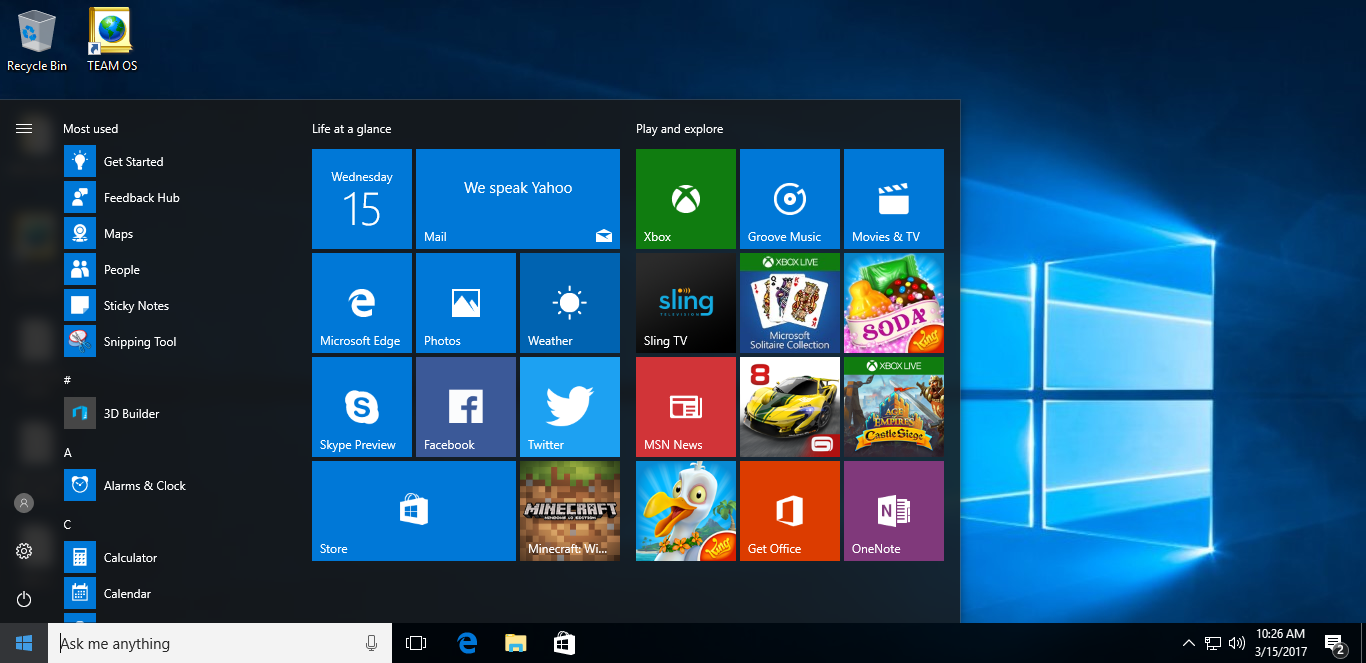Image resolution: width=1366 pixels, height=663 pixels.
Task: Jump to letters via the '#' header
Action: [x=67, y=380]
